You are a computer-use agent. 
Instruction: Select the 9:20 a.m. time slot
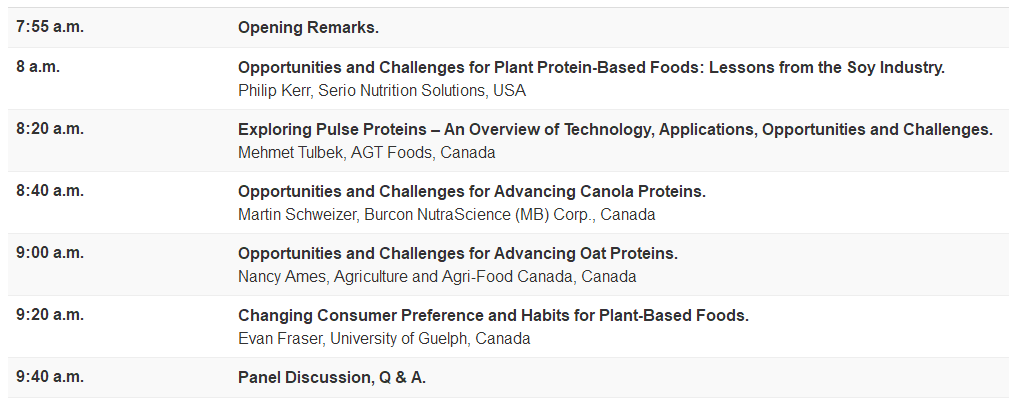[x=50, y=315]
